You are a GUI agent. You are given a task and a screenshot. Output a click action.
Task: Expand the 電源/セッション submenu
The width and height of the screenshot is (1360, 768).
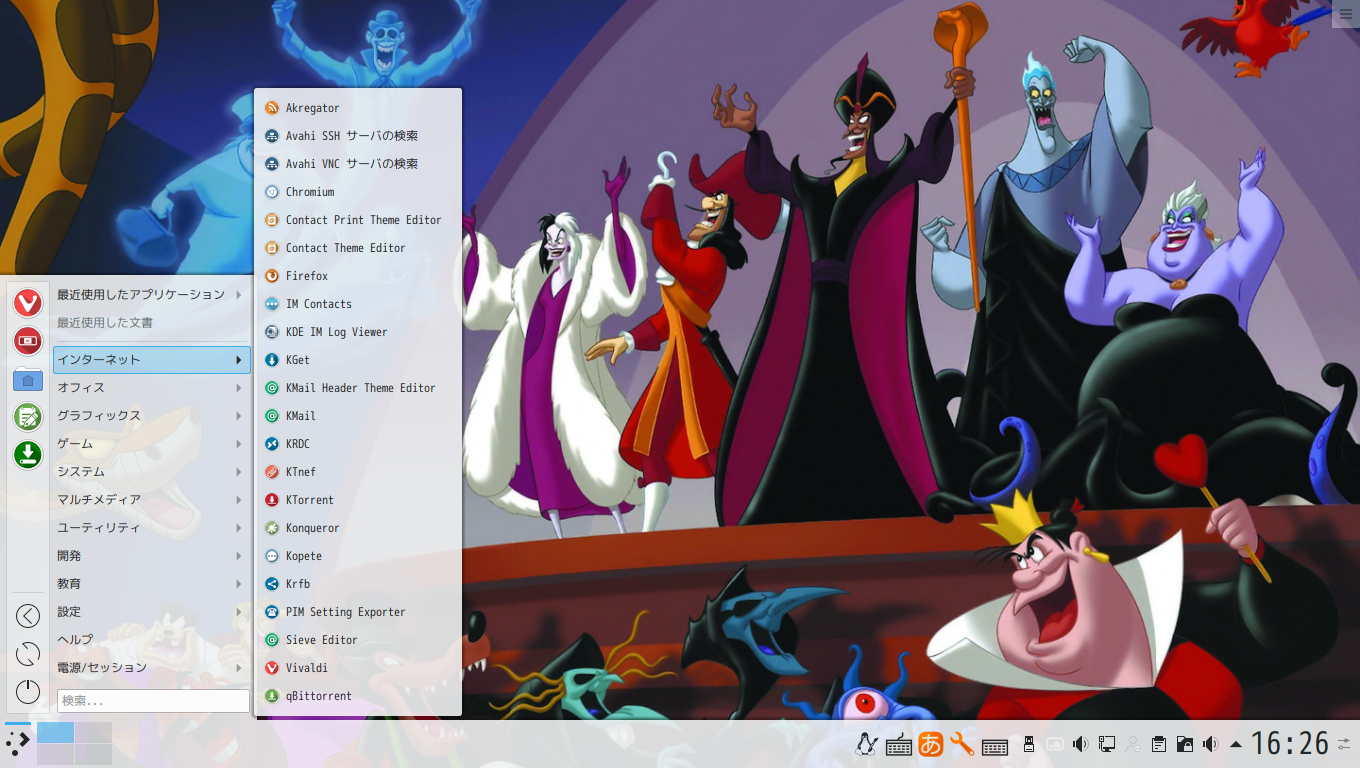click(x=151, y=668)
